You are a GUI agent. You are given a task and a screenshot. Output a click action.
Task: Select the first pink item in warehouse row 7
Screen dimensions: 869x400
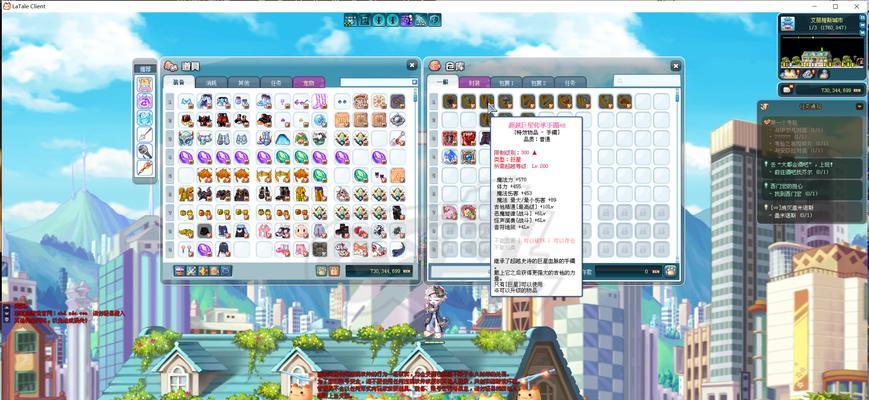(449, 212)
